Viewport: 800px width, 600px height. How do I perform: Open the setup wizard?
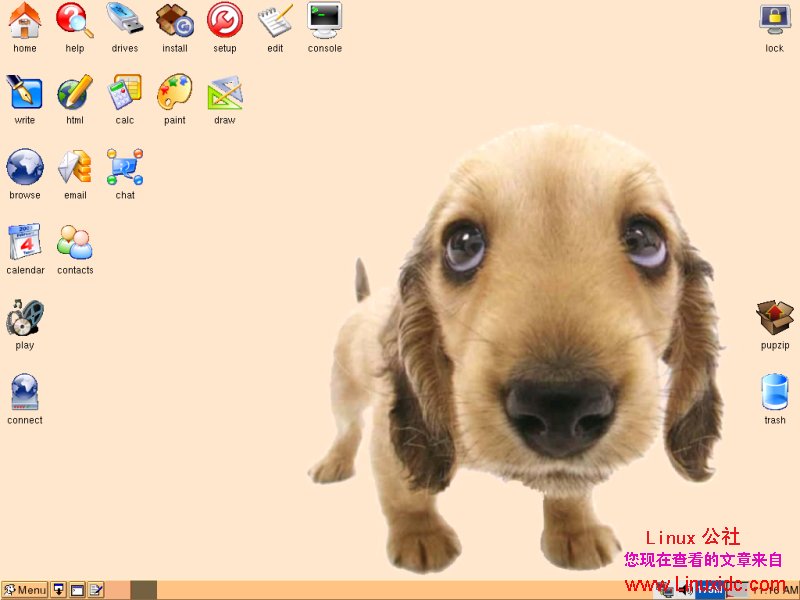point(224,20)
